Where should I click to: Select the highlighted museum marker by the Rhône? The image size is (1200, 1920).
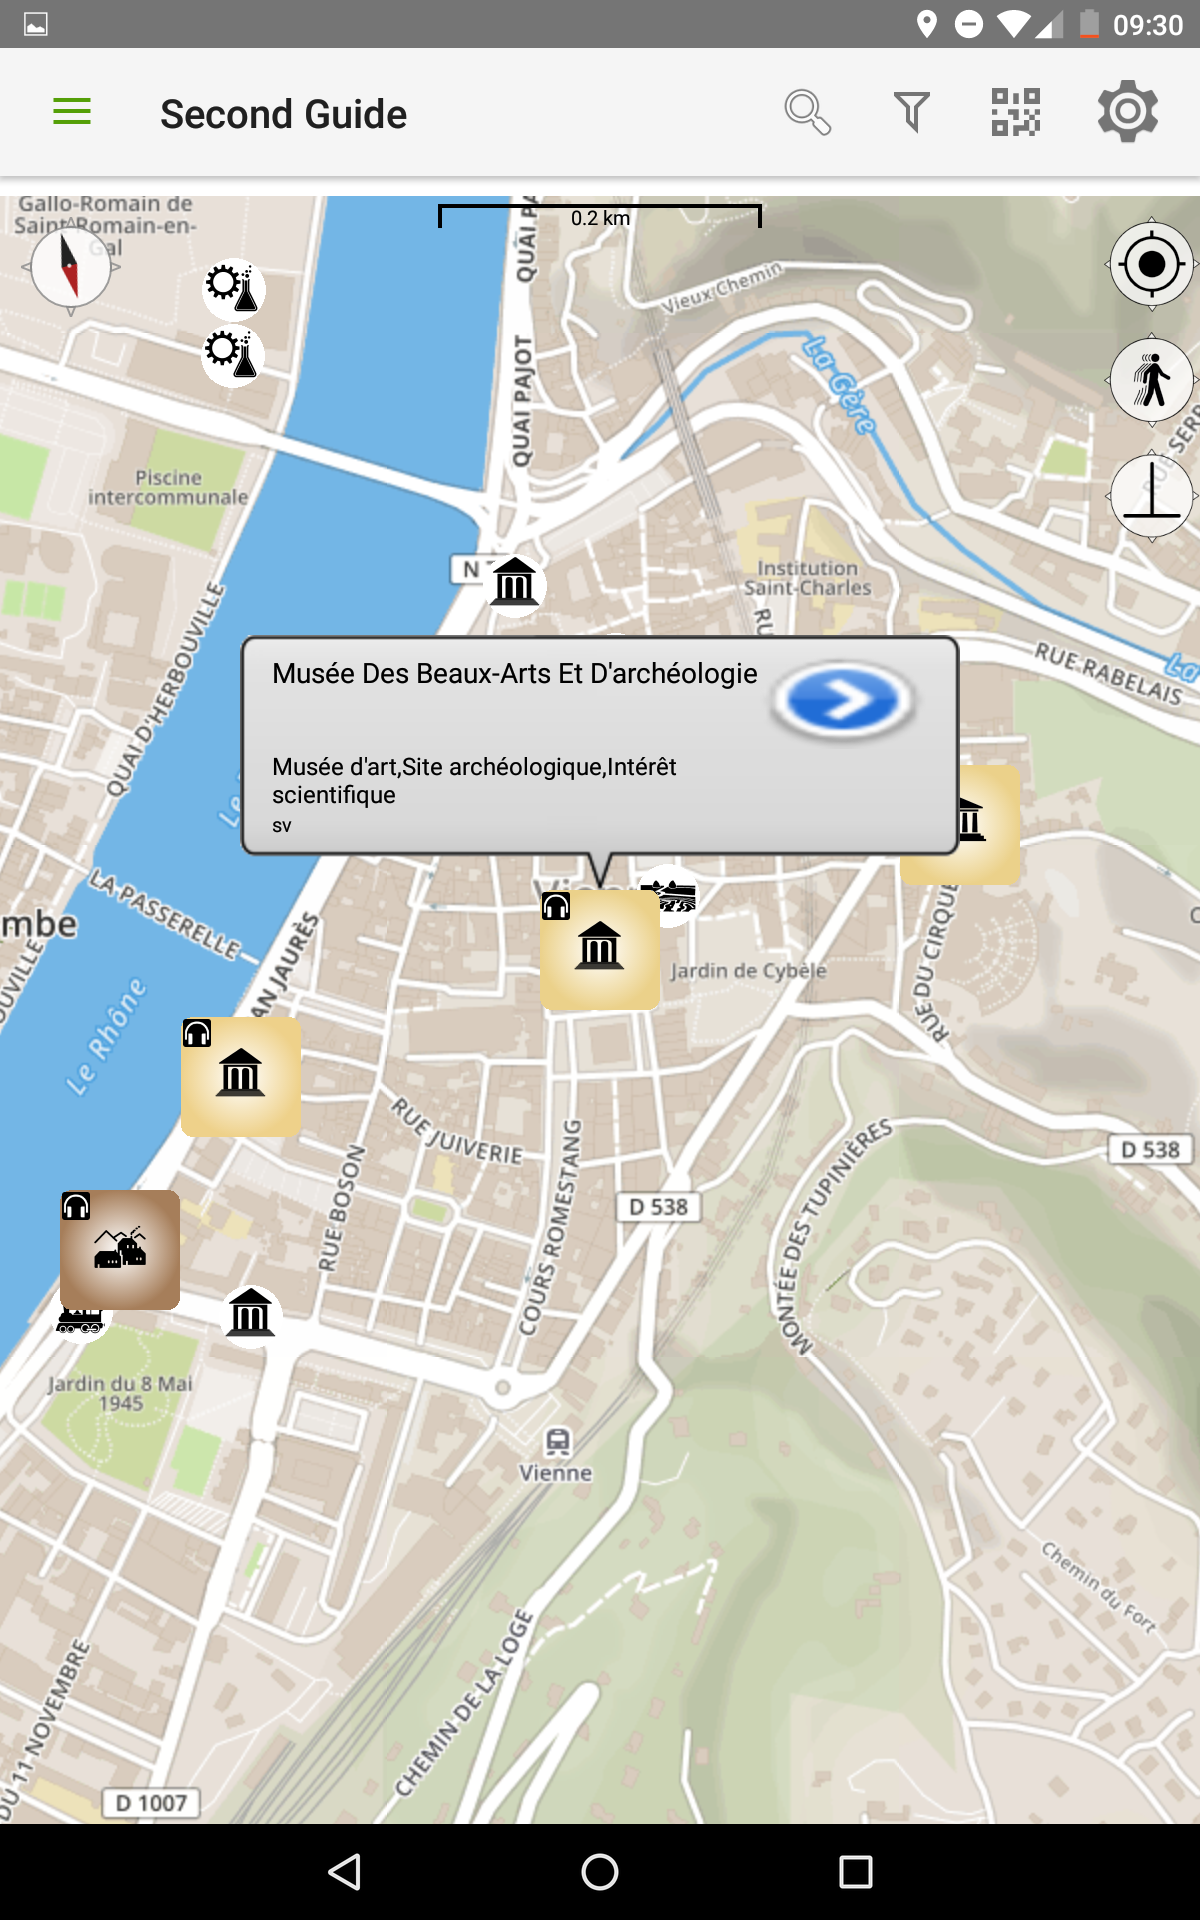pyautogui.click(x=241, y=1077)
